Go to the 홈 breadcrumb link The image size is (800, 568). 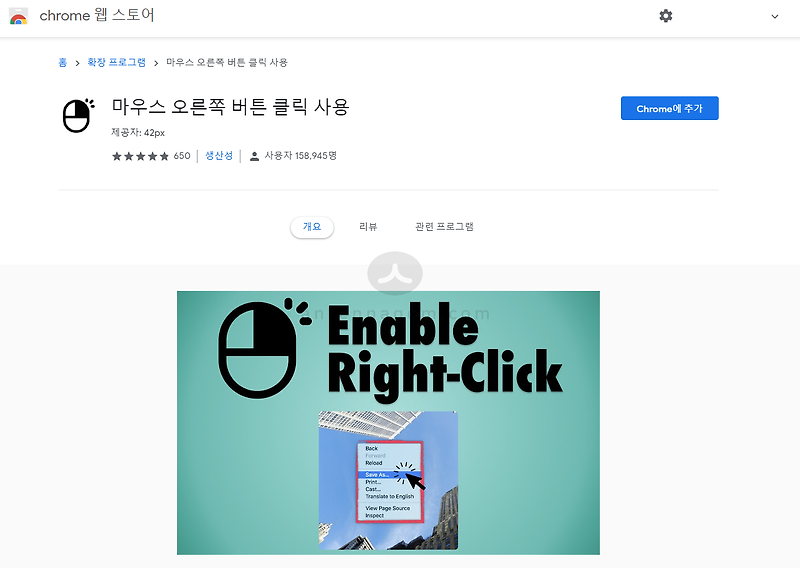[62, 62]
